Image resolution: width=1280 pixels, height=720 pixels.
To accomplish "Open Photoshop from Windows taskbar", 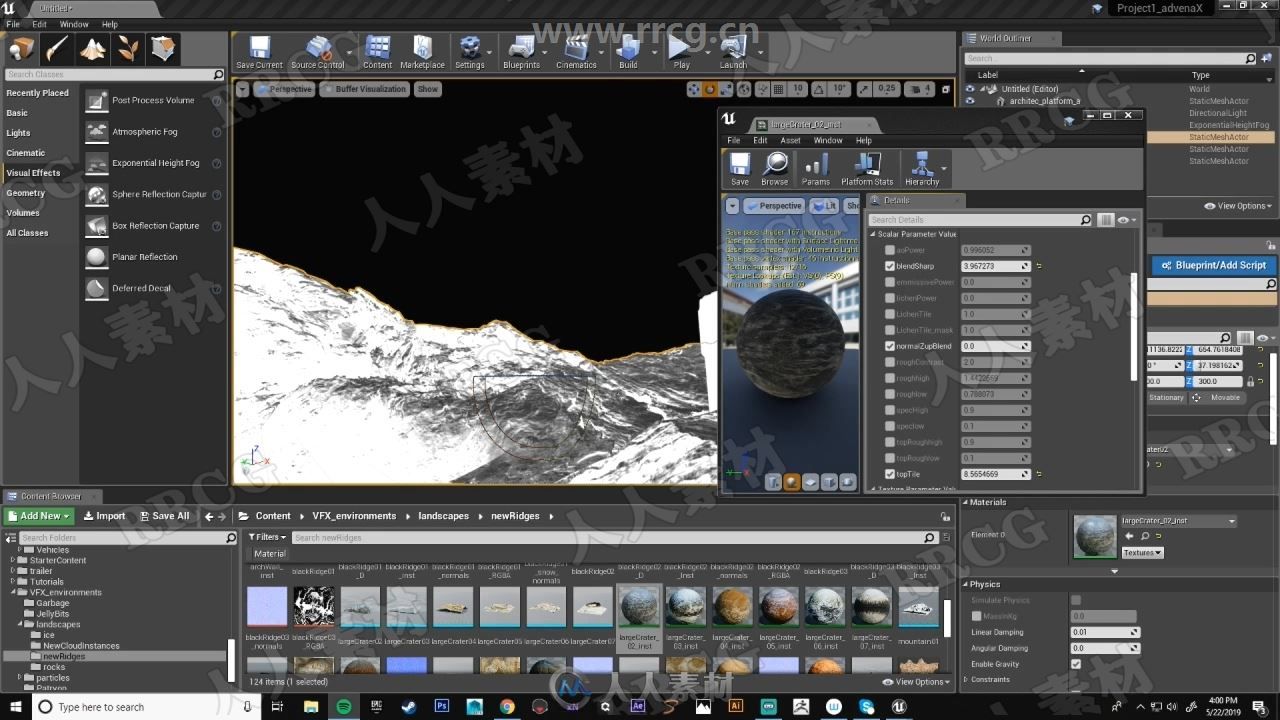I will 441,707.
